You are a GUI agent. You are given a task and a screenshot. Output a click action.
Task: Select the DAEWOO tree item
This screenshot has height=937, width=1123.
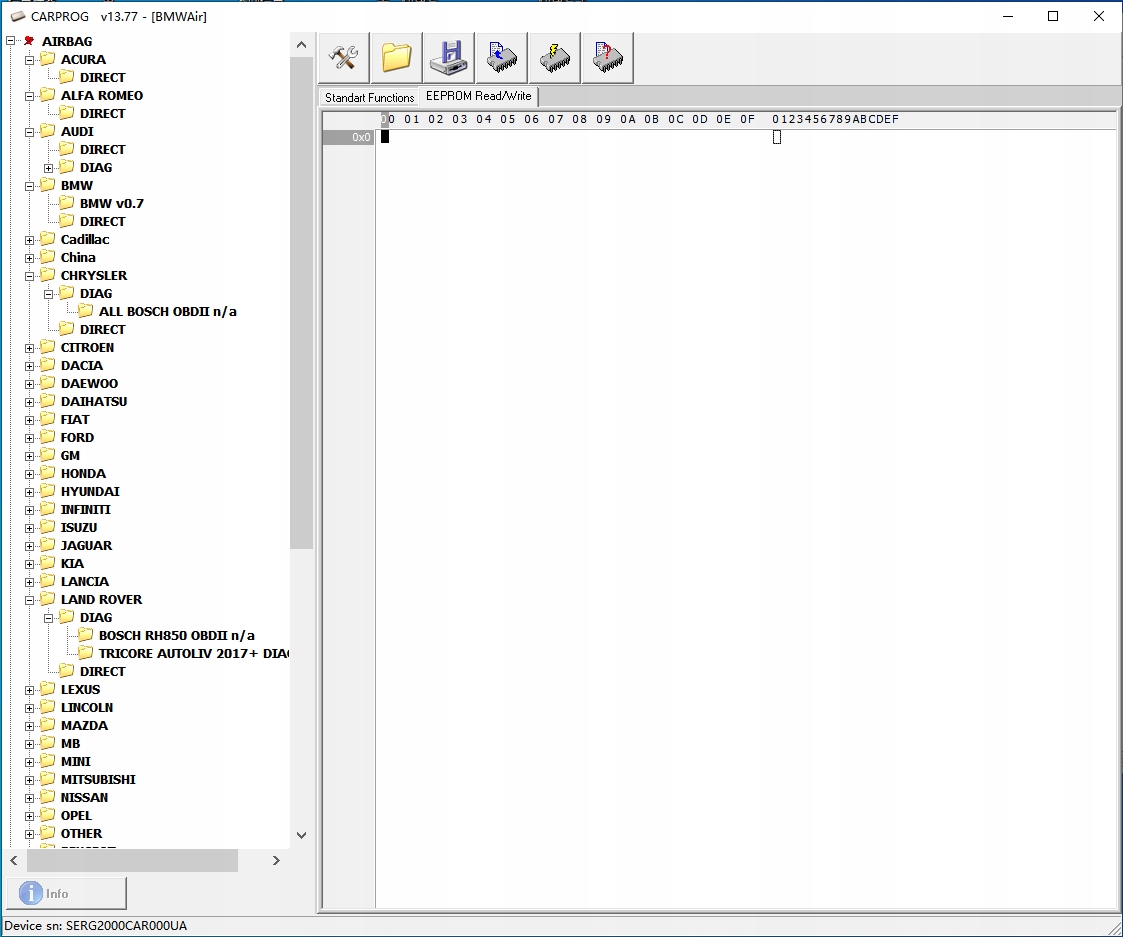pos(90,383)
